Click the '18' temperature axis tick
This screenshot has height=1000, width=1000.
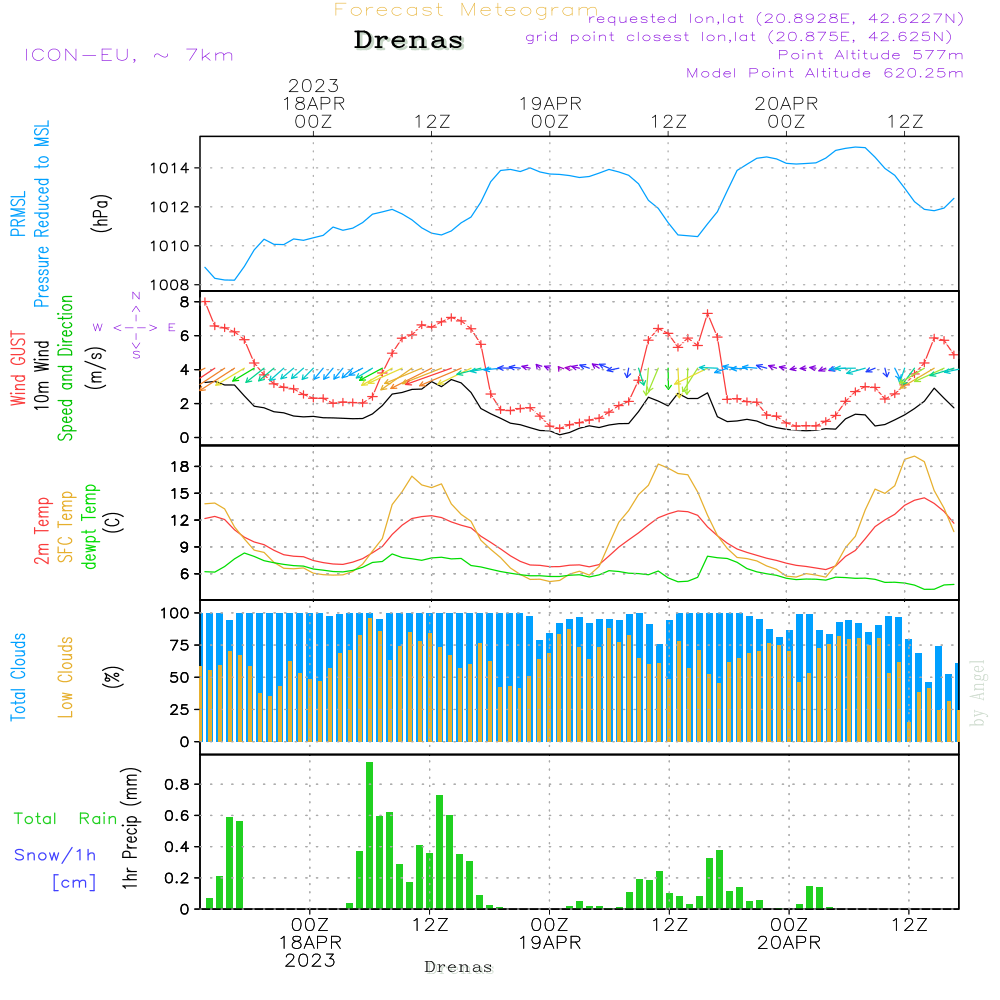[x=180, y=467]
